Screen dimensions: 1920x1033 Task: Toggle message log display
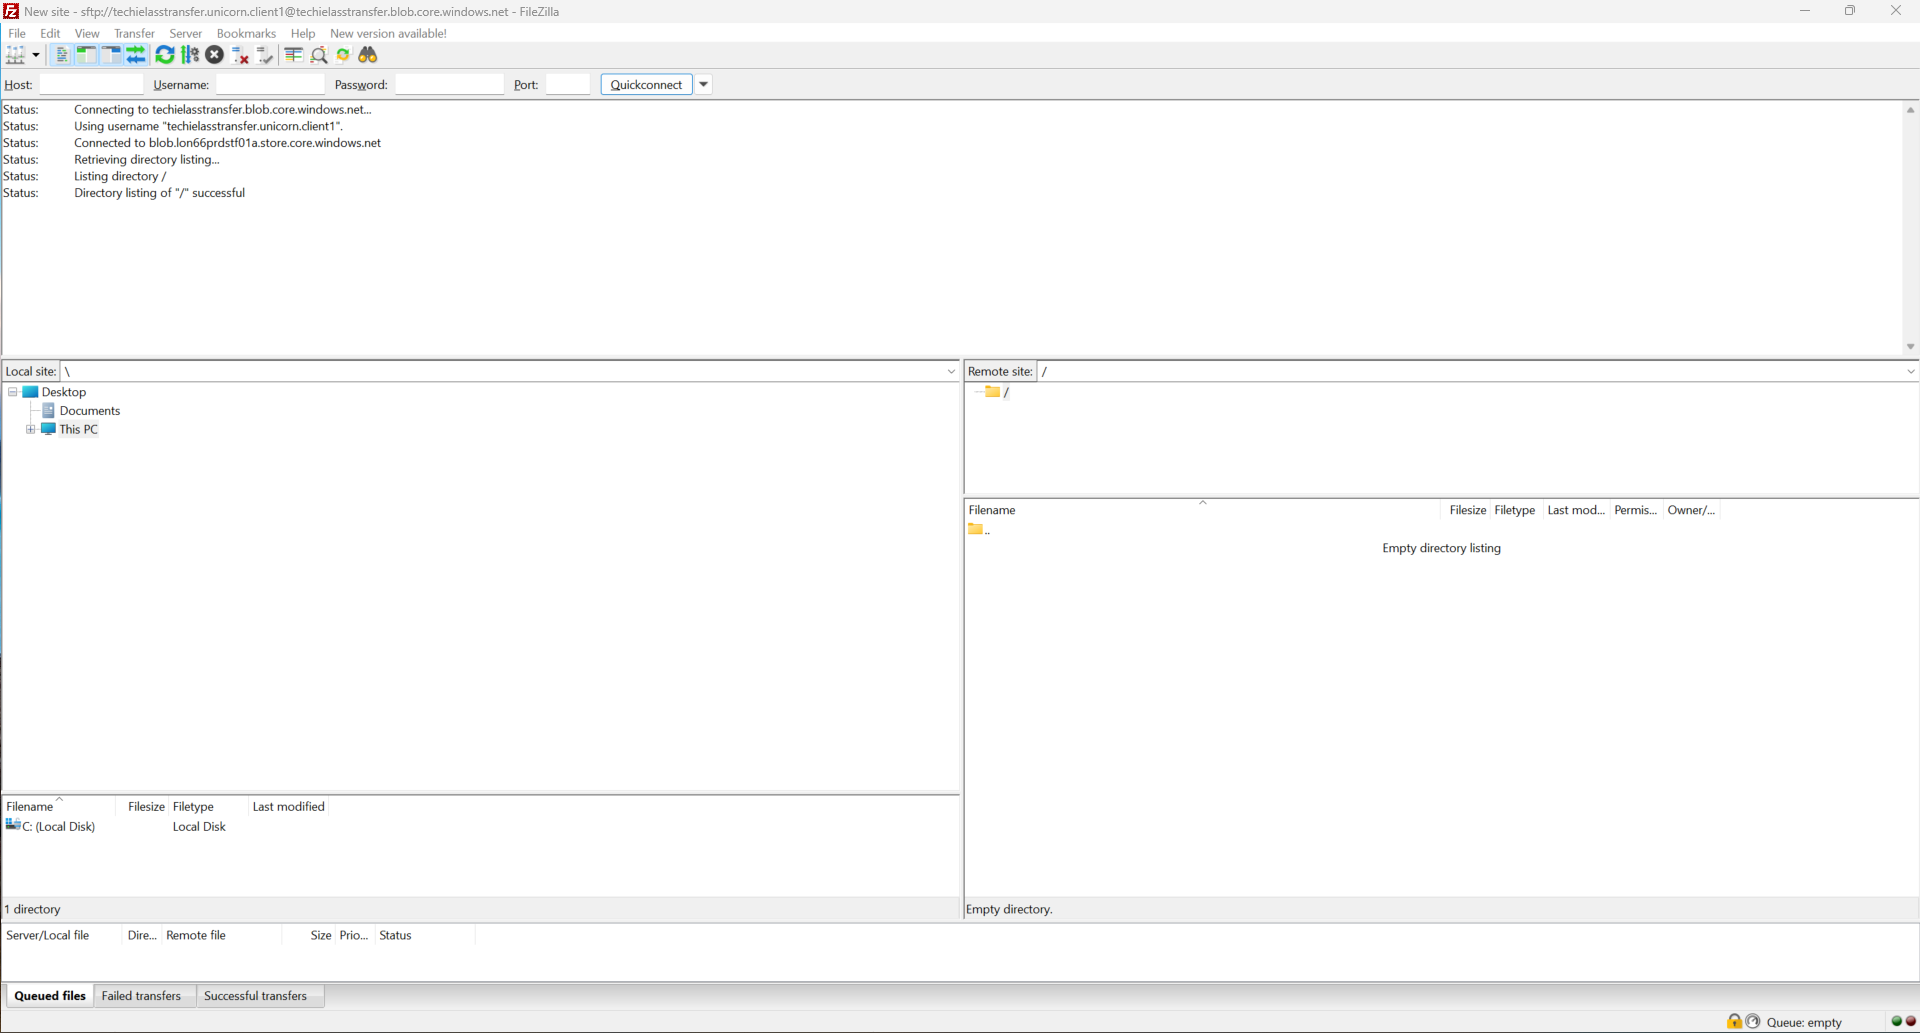(62, 55)
